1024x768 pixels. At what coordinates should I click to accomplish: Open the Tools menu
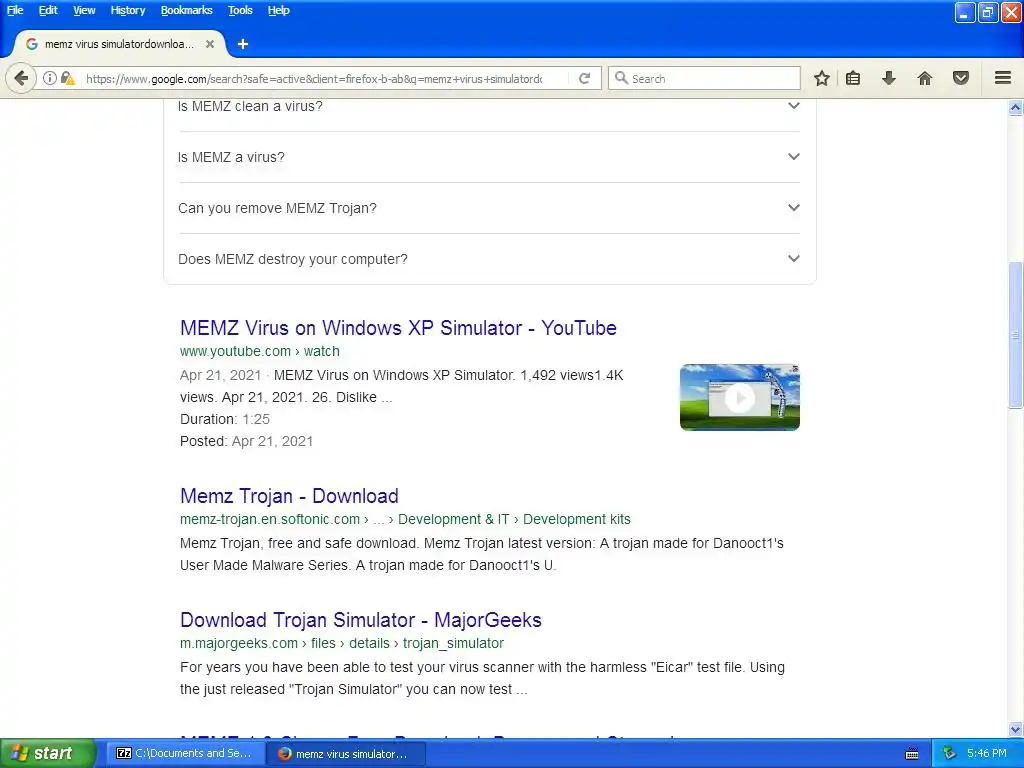240,10
